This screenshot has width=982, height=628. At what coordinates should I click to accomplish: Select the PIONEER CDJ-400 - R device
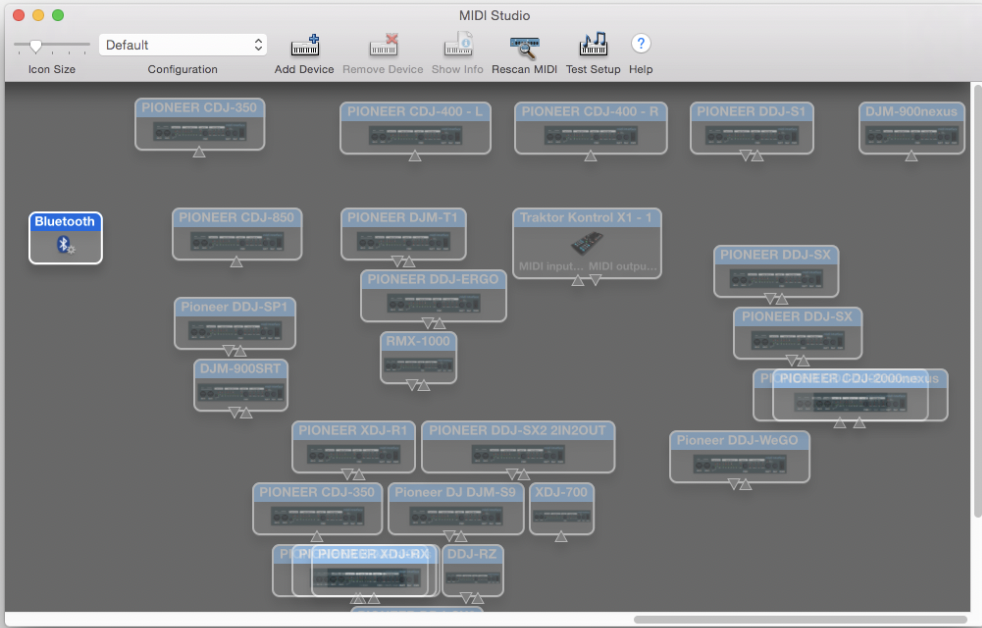coord(591,128)
